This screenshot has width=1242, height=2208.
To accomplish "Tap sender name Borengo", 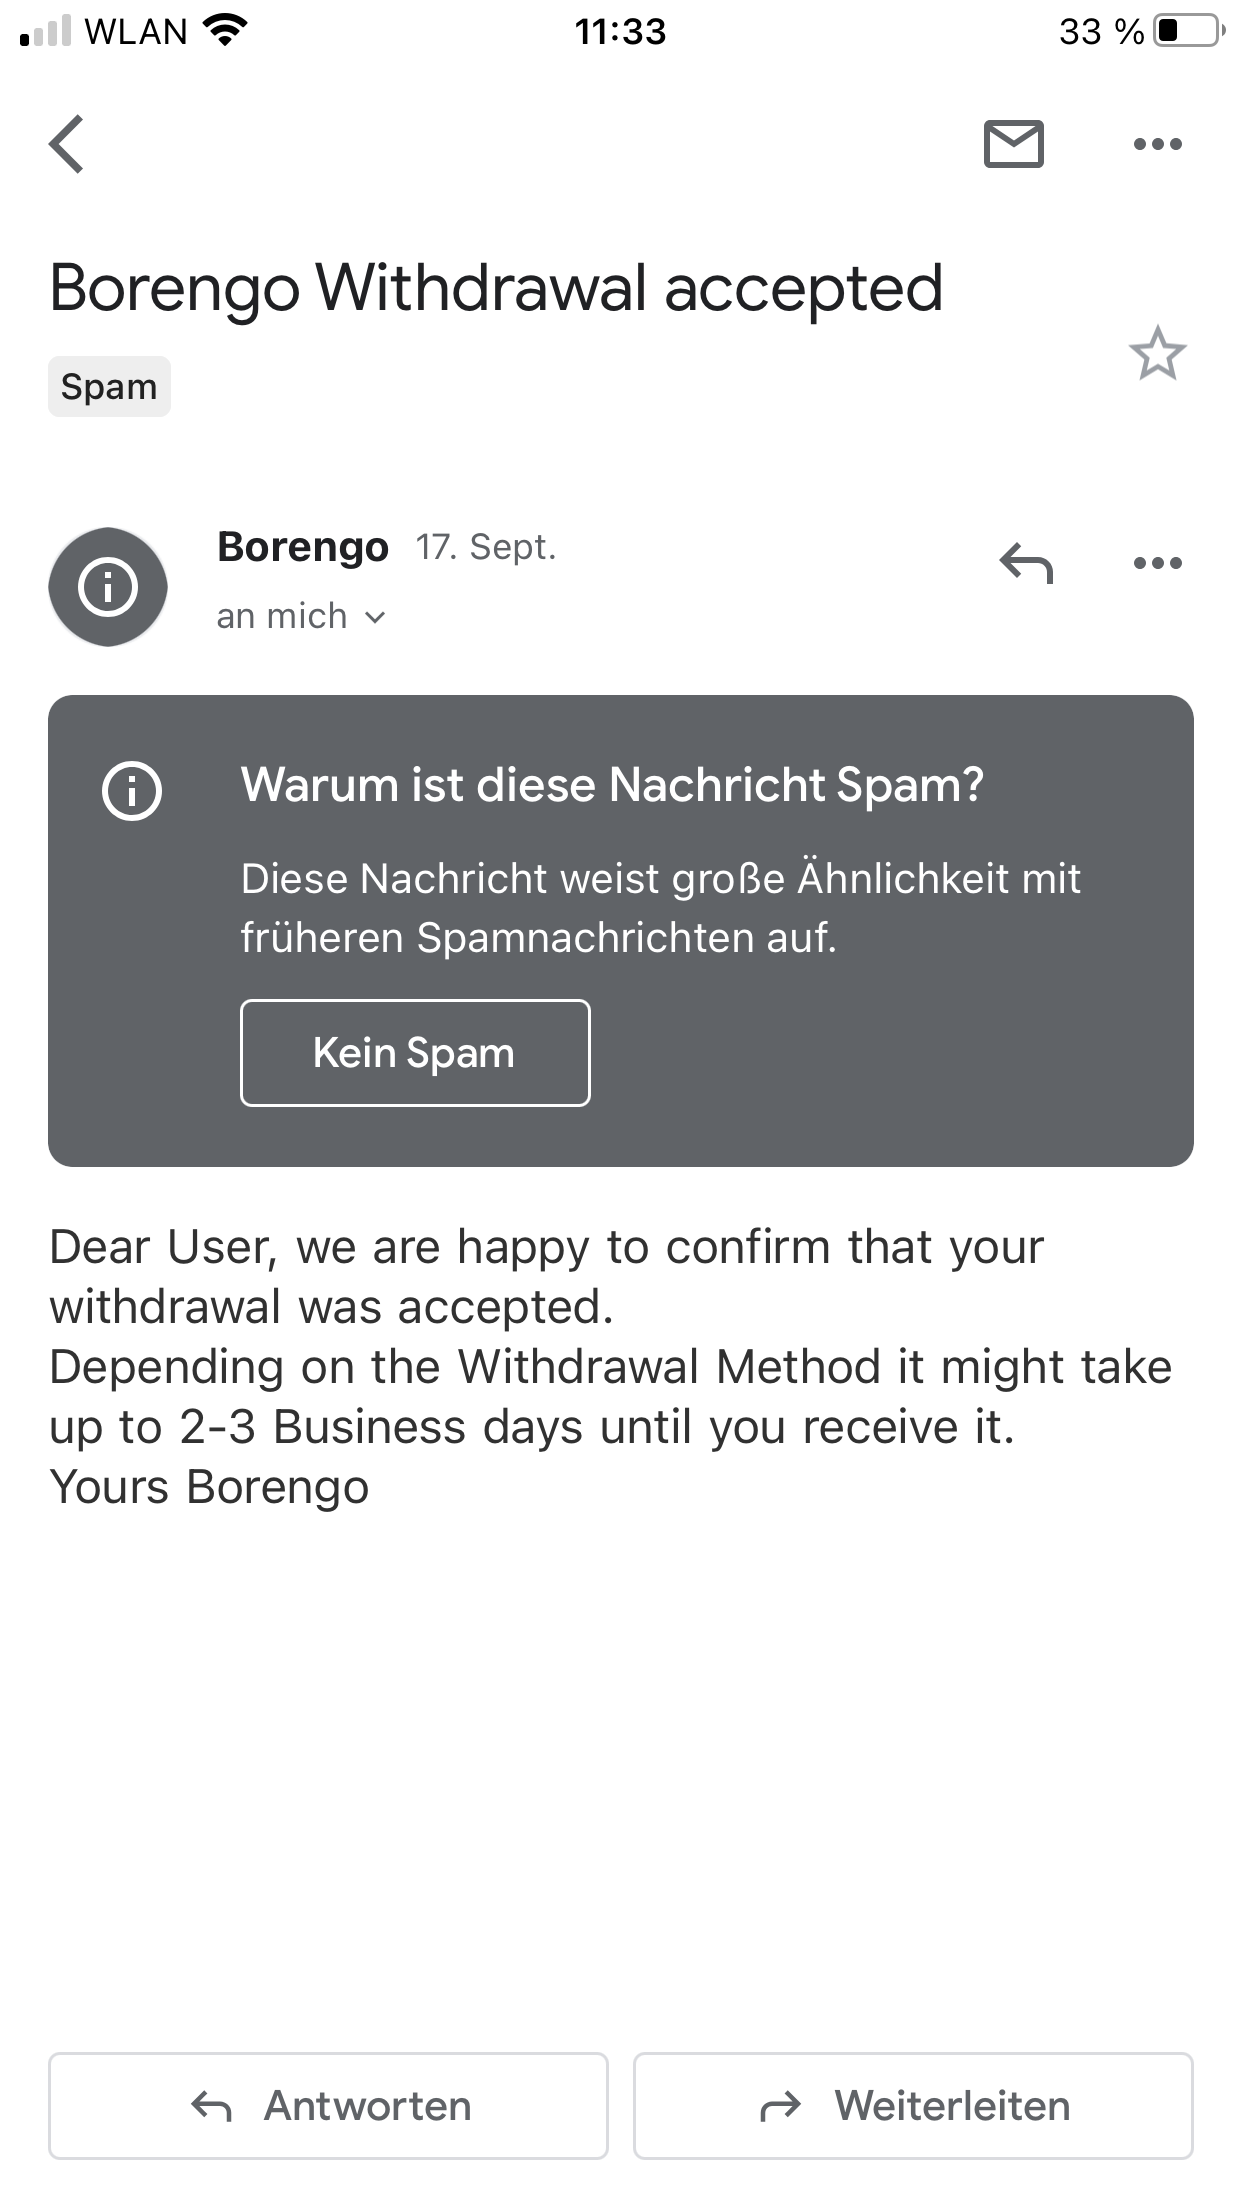I will click(303, 547).
